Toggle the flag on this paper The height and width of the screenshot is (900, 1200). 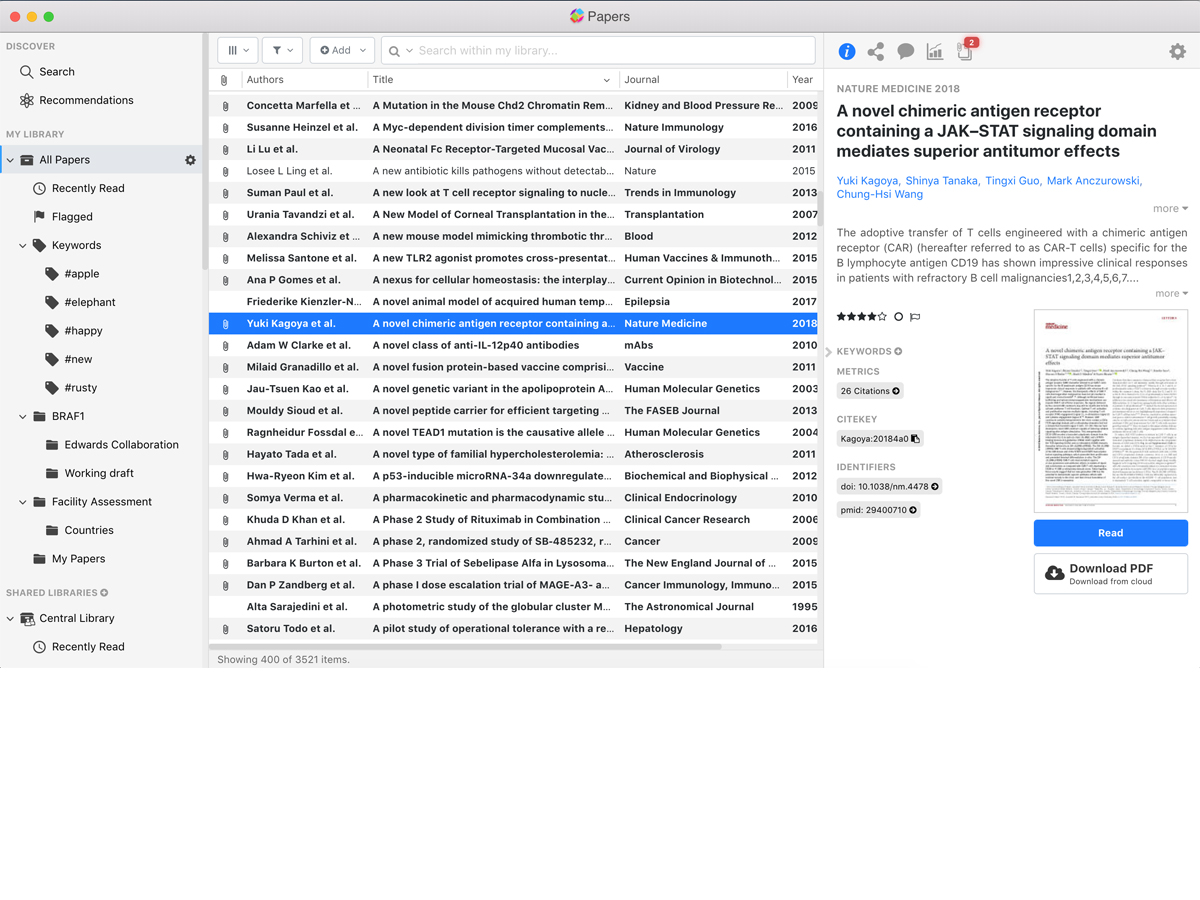pos(915,317)
